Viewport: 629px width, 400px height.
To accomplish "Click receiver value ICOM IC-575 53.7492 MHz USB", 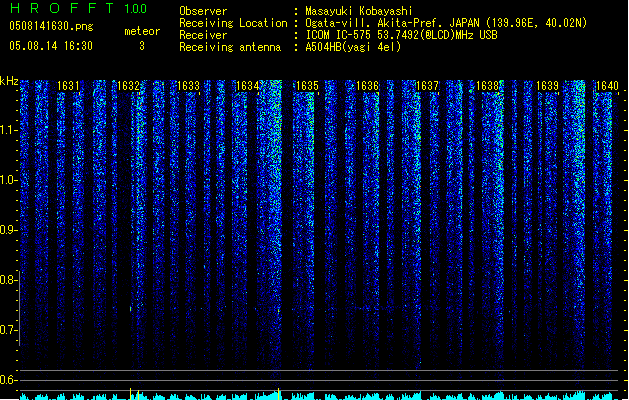I will 401,35.
